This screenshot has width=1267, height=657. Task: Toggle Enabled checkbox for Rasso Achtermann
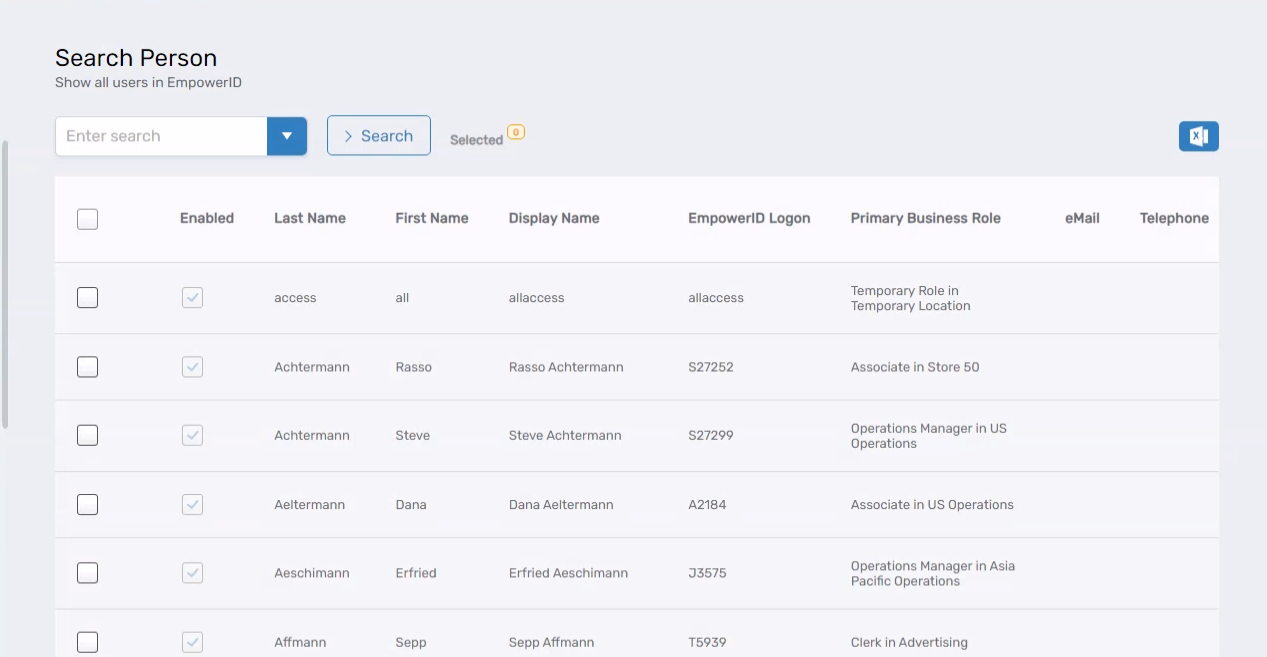coord(192,367)
